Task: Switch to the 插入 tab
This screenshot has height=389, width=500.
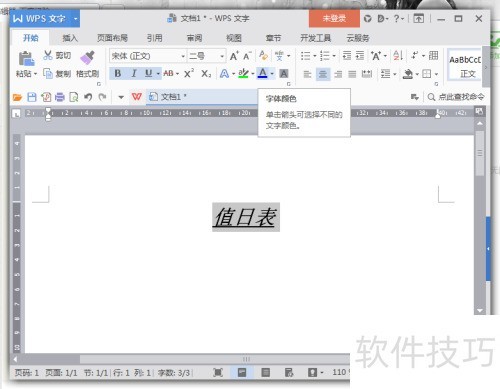Action: [70, 38]
